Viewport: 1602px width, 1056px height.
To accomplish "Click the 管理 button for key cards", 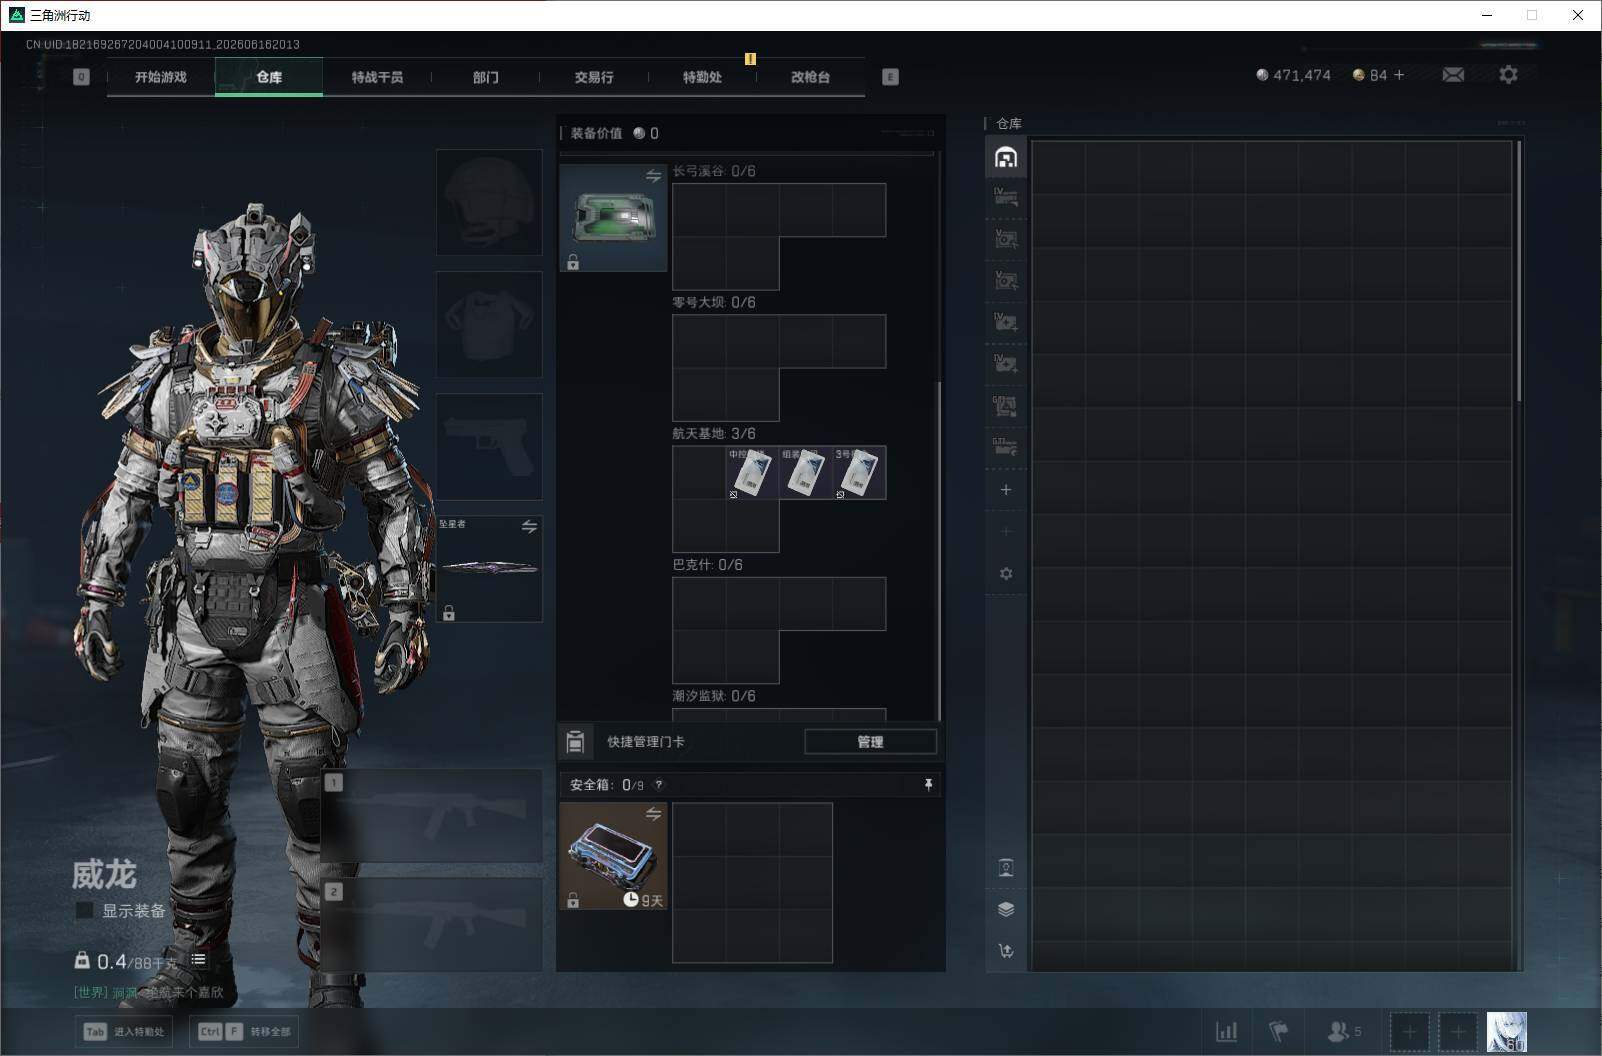I will pyautogui.click(x=870, y=742).
